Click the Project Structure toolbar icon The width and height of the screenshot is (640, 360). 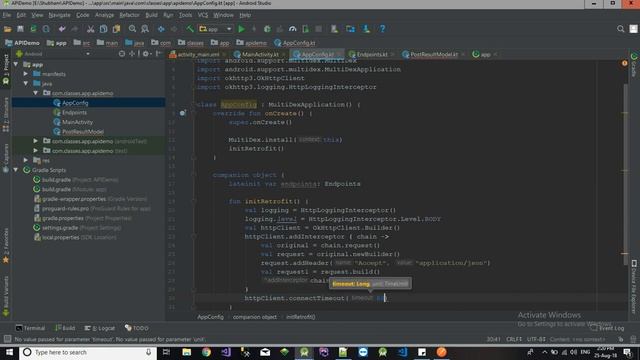pyautogui.click(x=350, y=29)
